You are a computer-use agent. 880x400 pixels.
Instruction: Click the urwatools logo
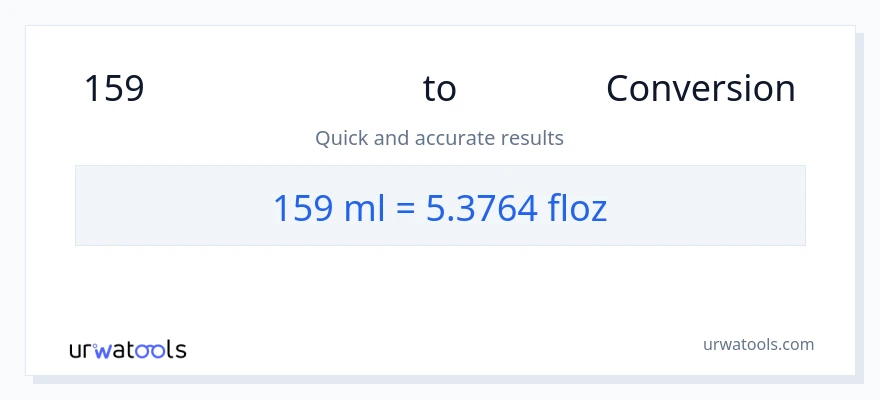pos(127,349)
